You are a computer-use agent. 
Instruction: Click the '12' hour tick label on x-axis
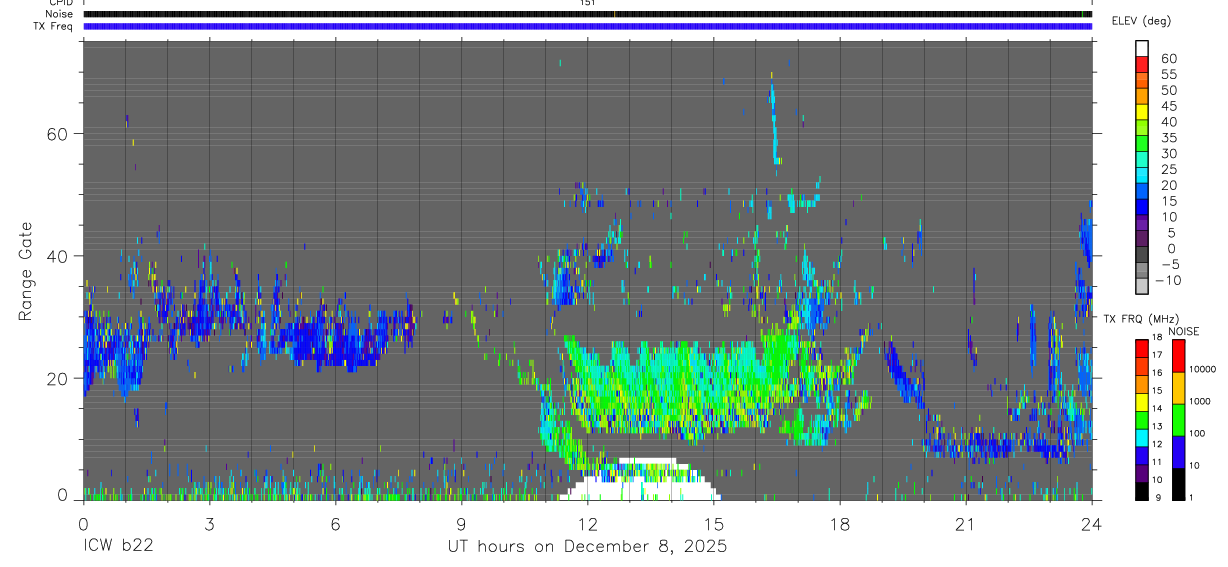coord(588,523)
